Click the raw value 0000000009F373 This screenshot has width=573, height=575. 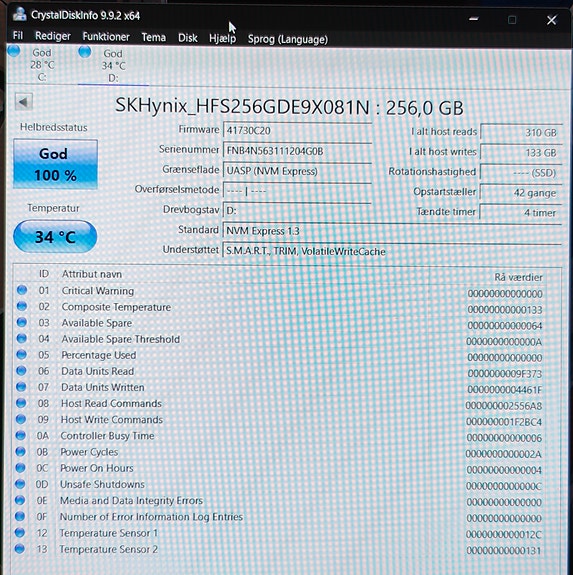pyautogui.click(x=504, y=374)
